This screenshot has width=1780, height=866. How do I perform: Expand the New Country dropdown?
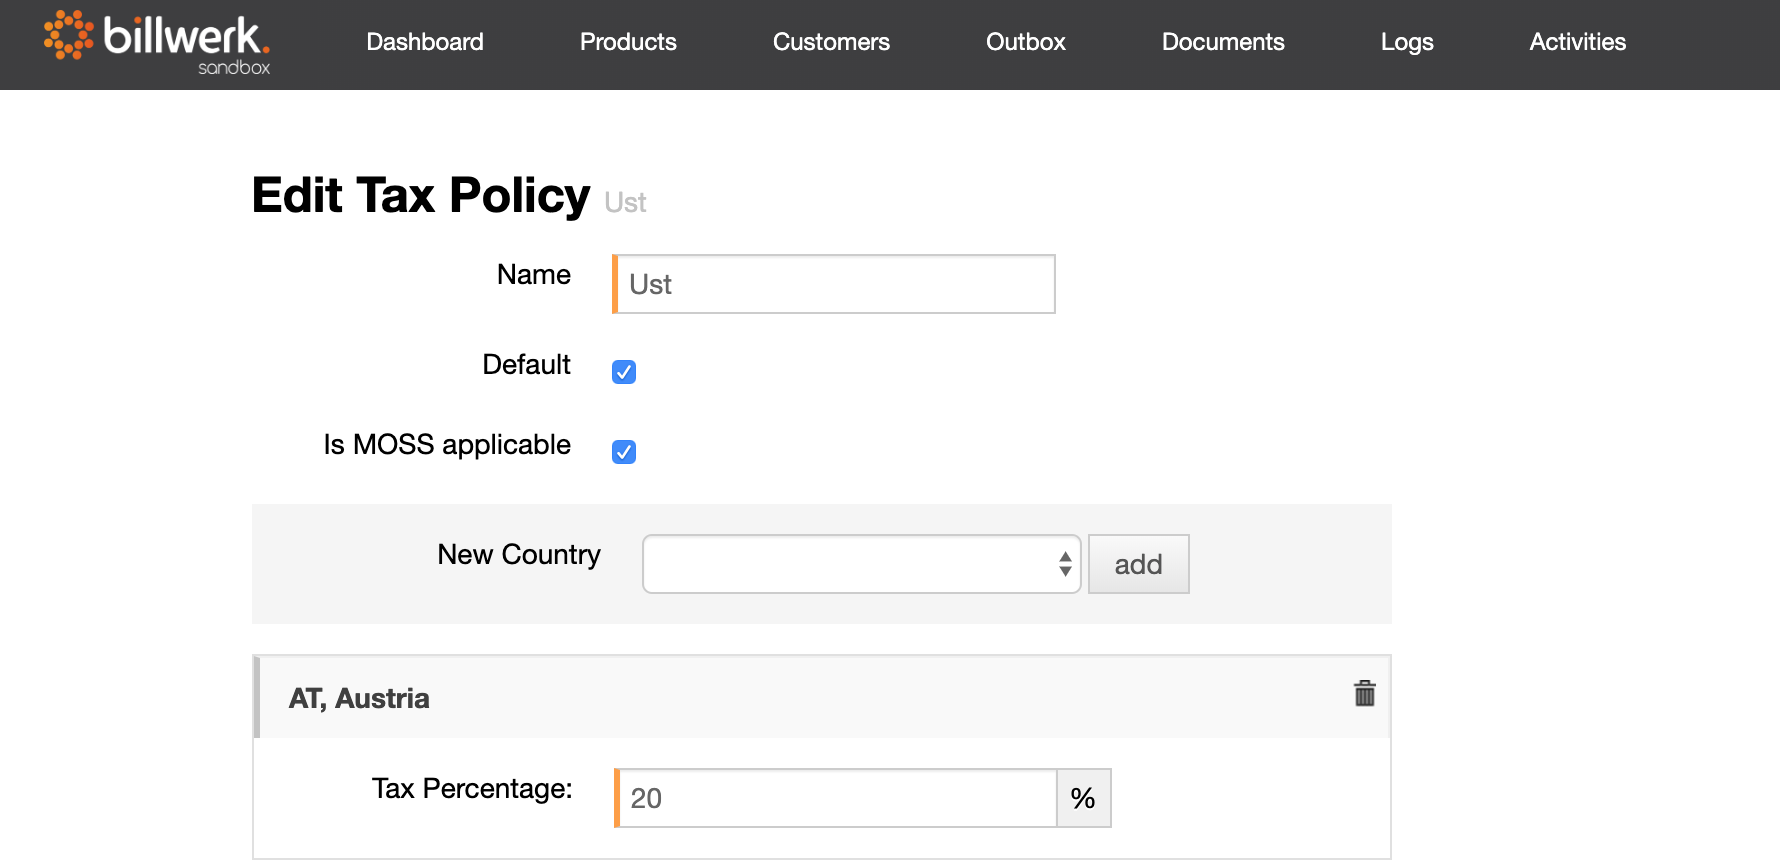(861, 564)
